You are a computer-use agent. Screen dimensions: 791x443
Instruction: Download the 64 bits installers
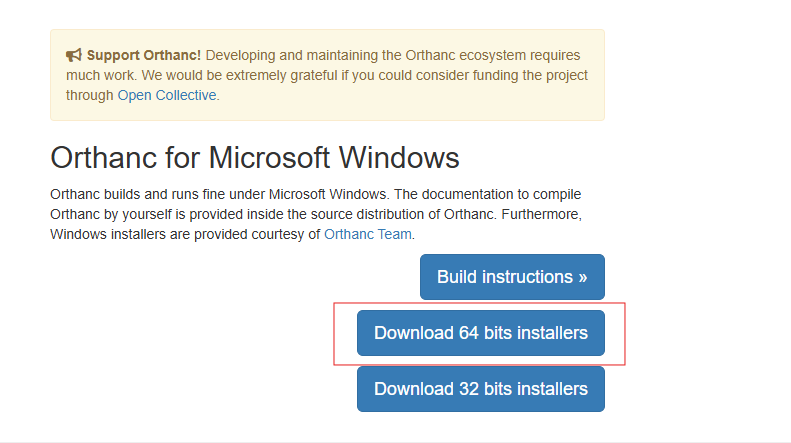(480, 333)
